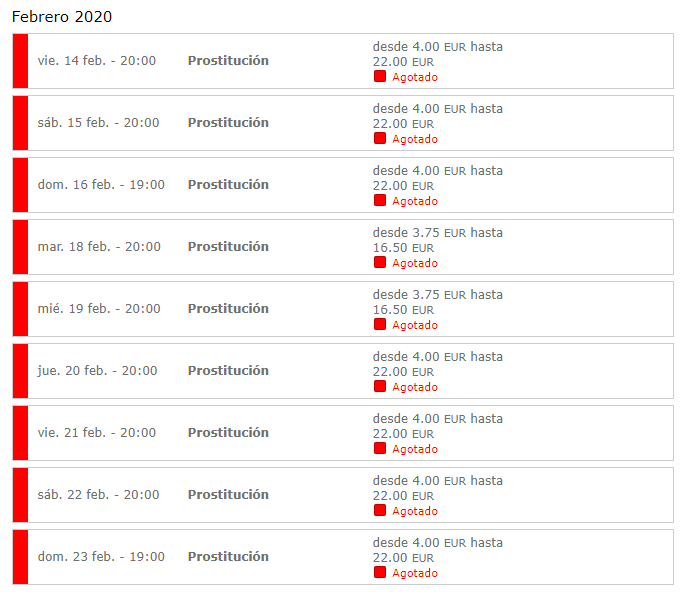Viewport: 695px width, 597px height.
Task: Select Prostitución title for dom. 16 feb.
Action: click(228, 185)
